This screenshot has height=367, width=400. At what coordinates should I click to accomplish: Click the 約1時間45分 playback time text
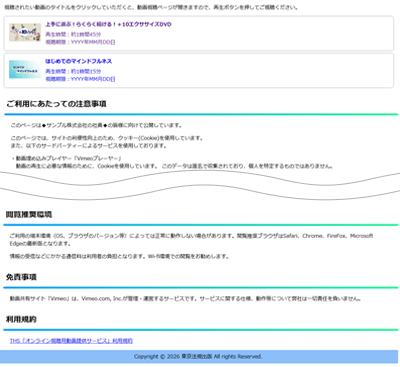pos(73,34)
